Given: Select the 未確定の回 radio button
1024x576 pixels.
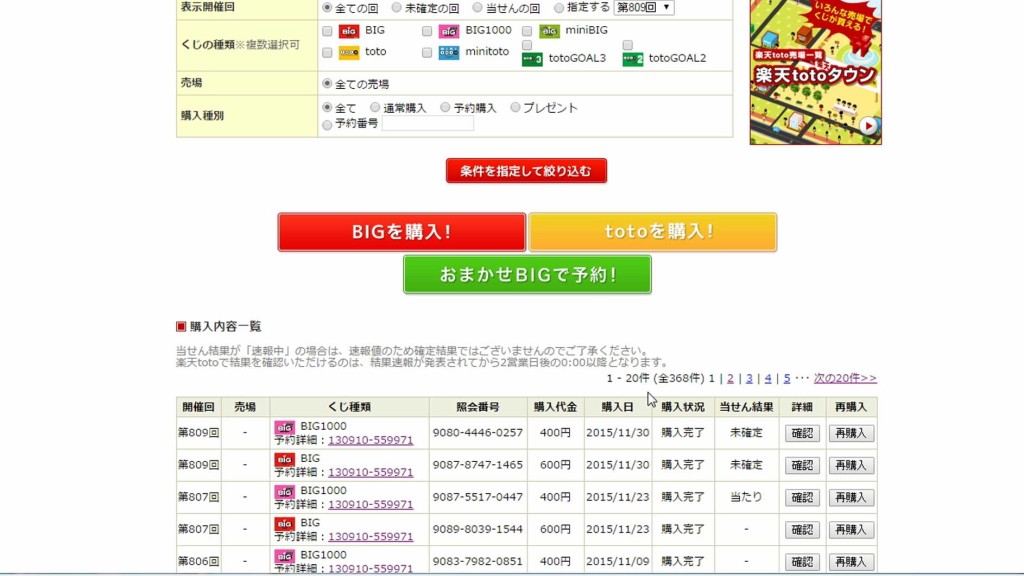Looking at the screenshot, I should (397, 7).
